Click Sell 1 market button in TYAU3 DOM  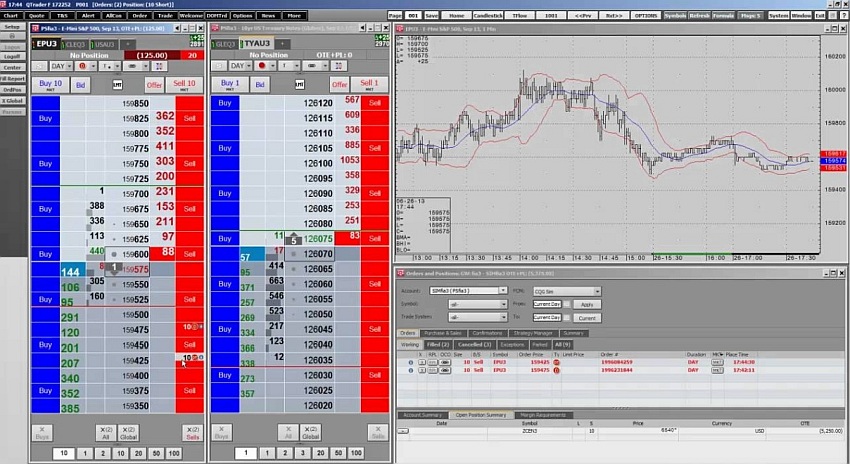coord(369,84)
